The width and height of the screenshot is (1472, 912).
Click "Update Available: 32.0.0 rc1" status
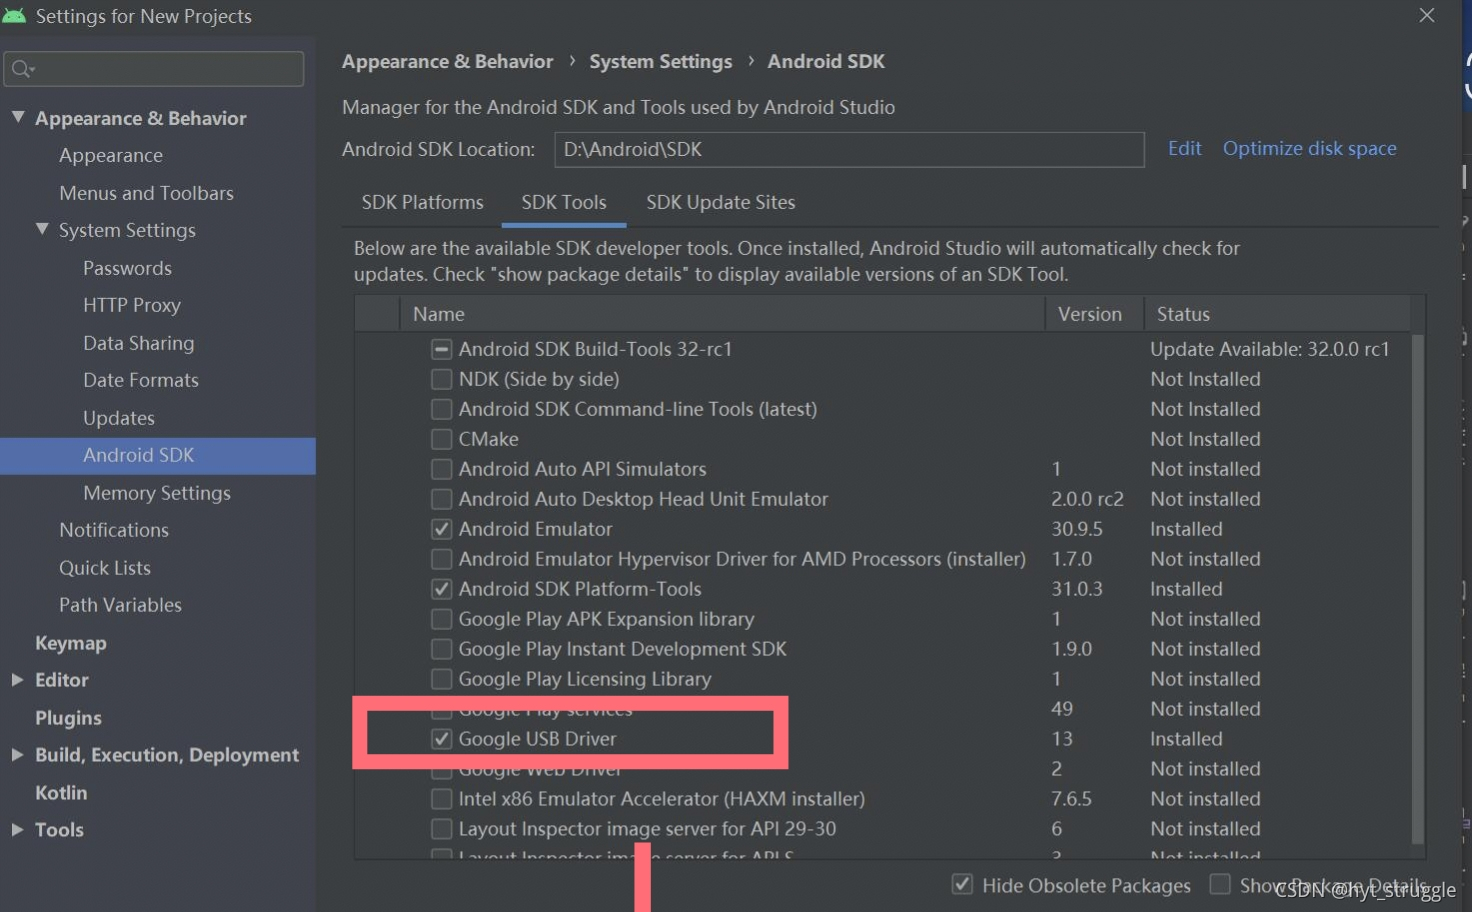coord(1269,349)
